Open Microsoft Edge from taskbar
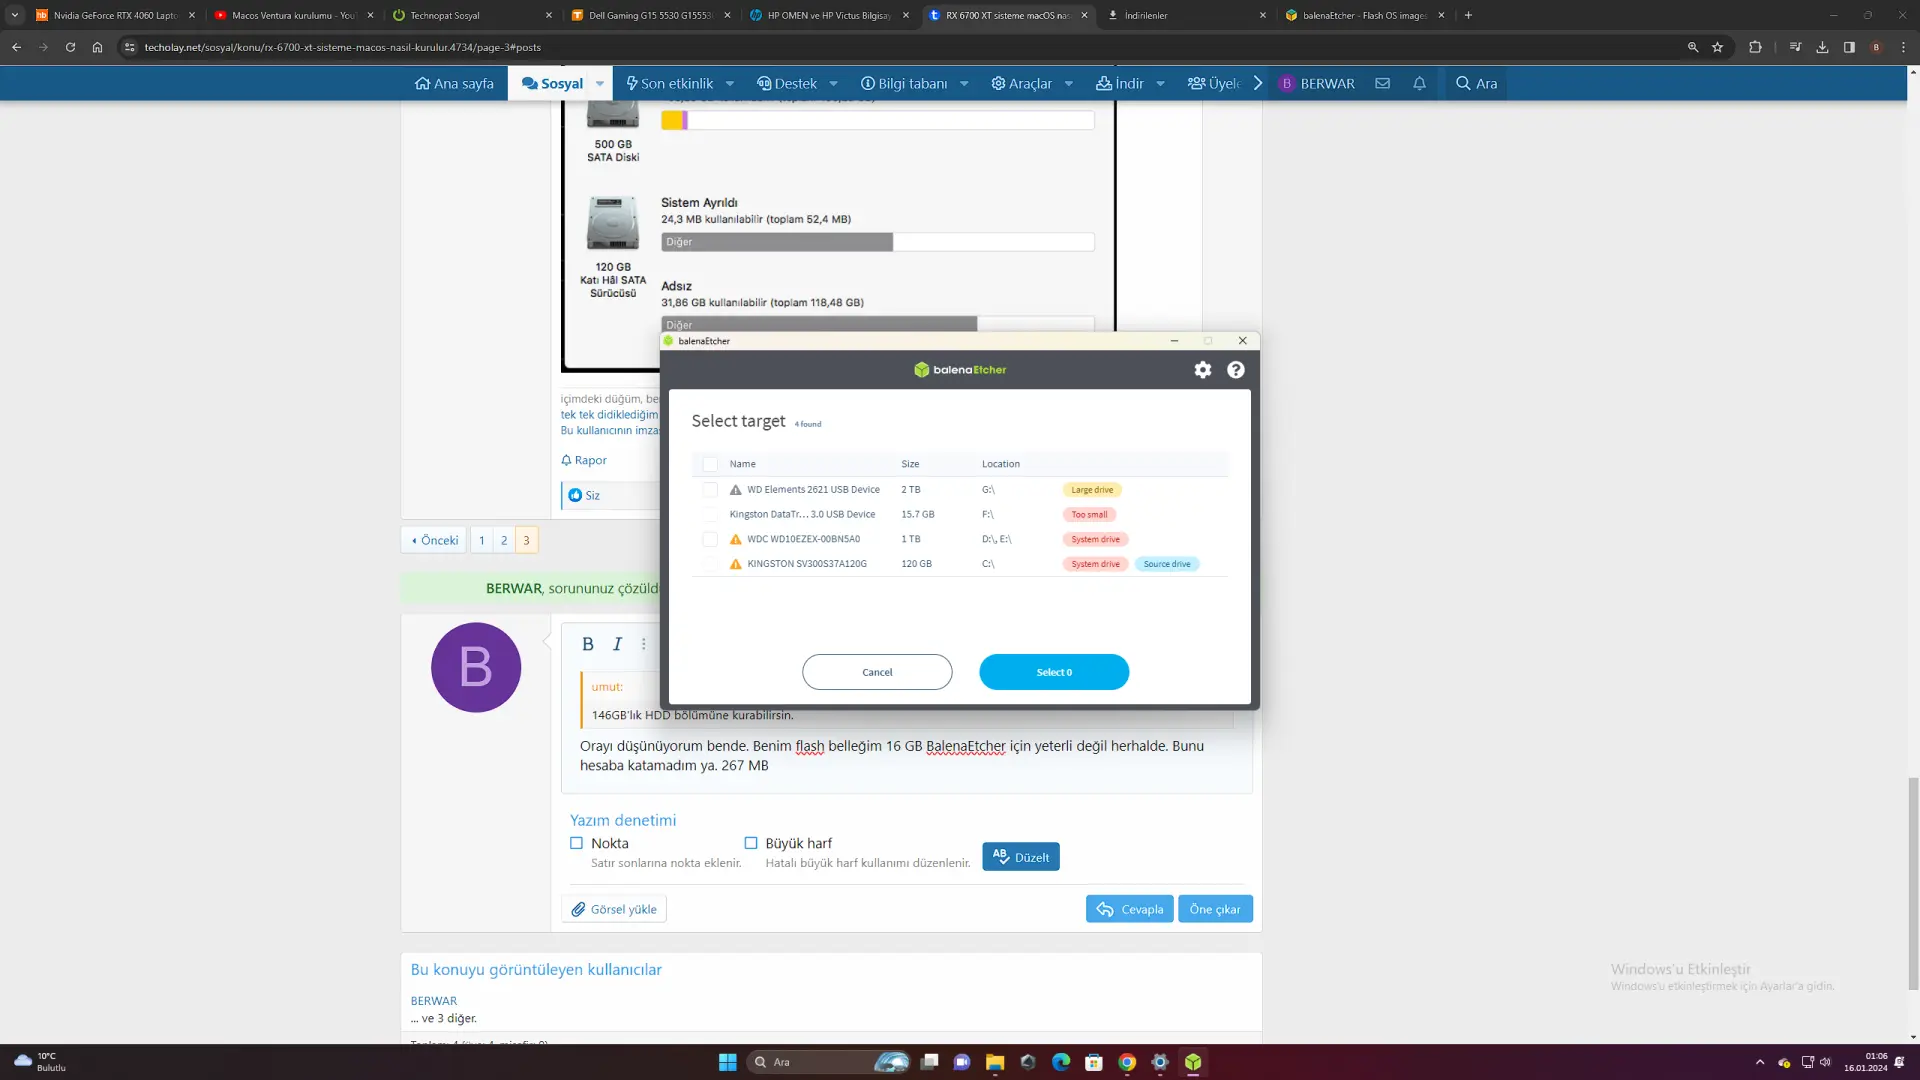1920x1080 pixels. tap(1061, 1062)
